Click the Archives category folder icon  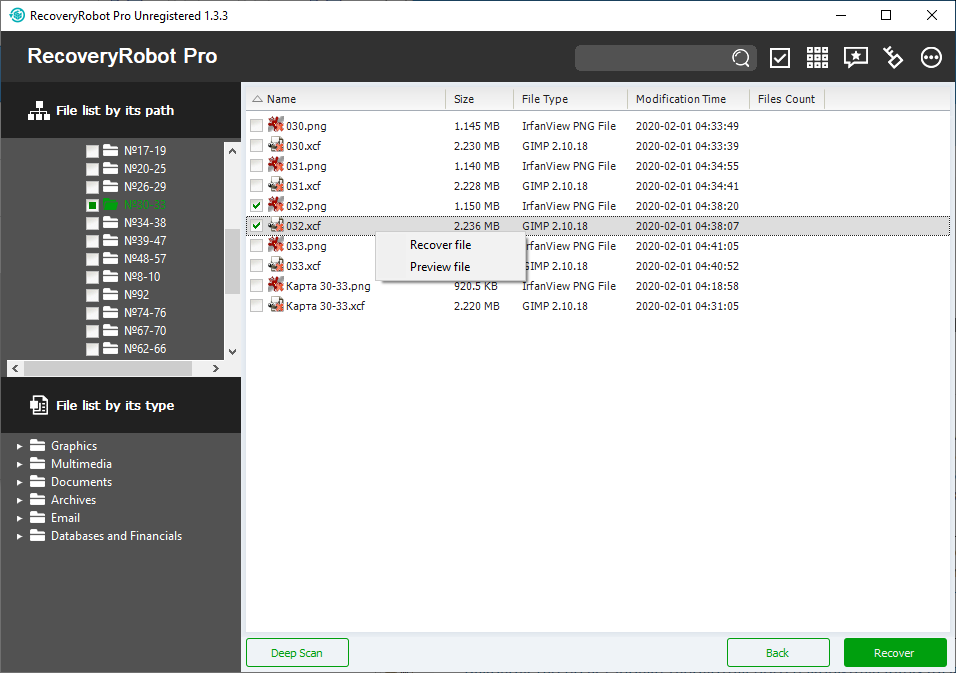(38, 499)
